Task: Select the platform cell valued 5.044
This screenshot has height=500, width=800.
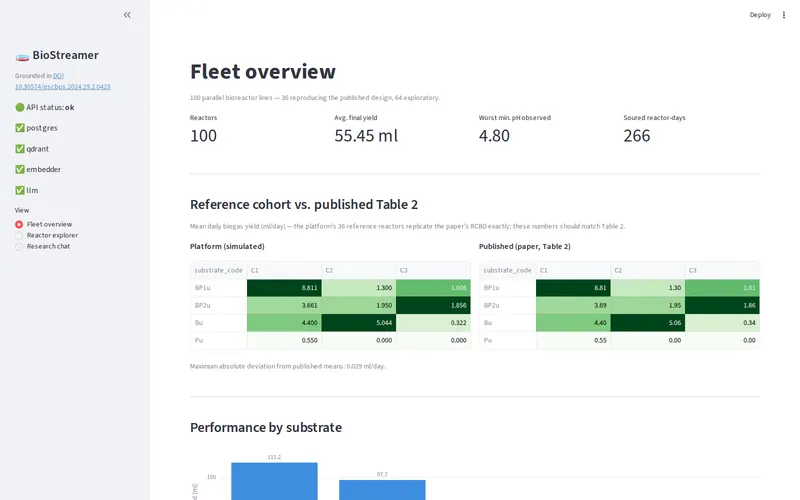Action: (x=359, y=322)
